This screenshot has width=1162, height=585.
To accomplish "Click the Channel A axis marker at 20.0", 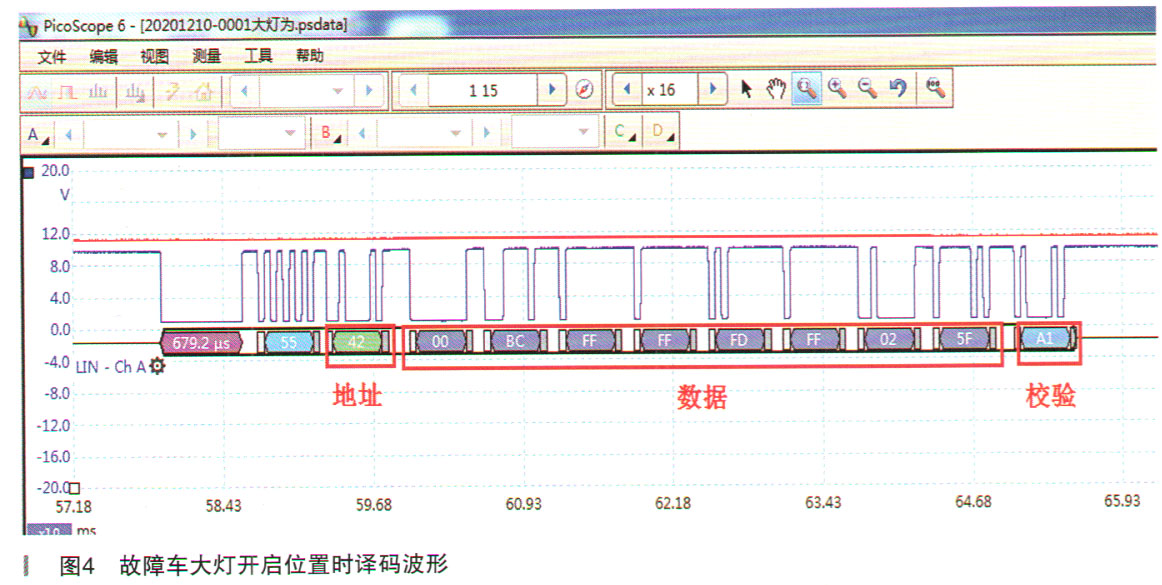I will [30, 173].
